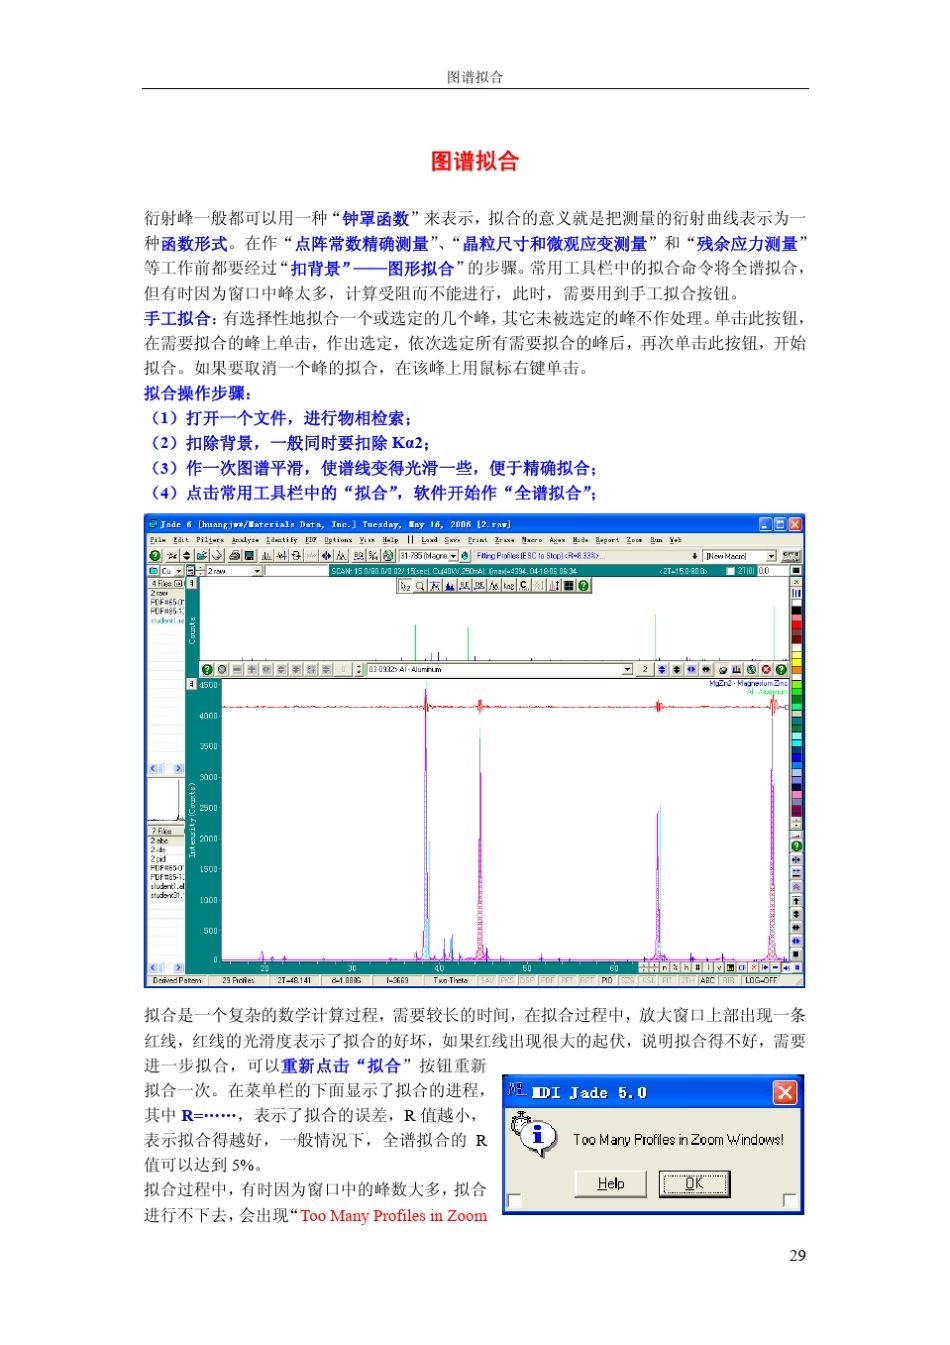Click OK in the MDI Jade 5.0 dialog

click(694, 1184)
